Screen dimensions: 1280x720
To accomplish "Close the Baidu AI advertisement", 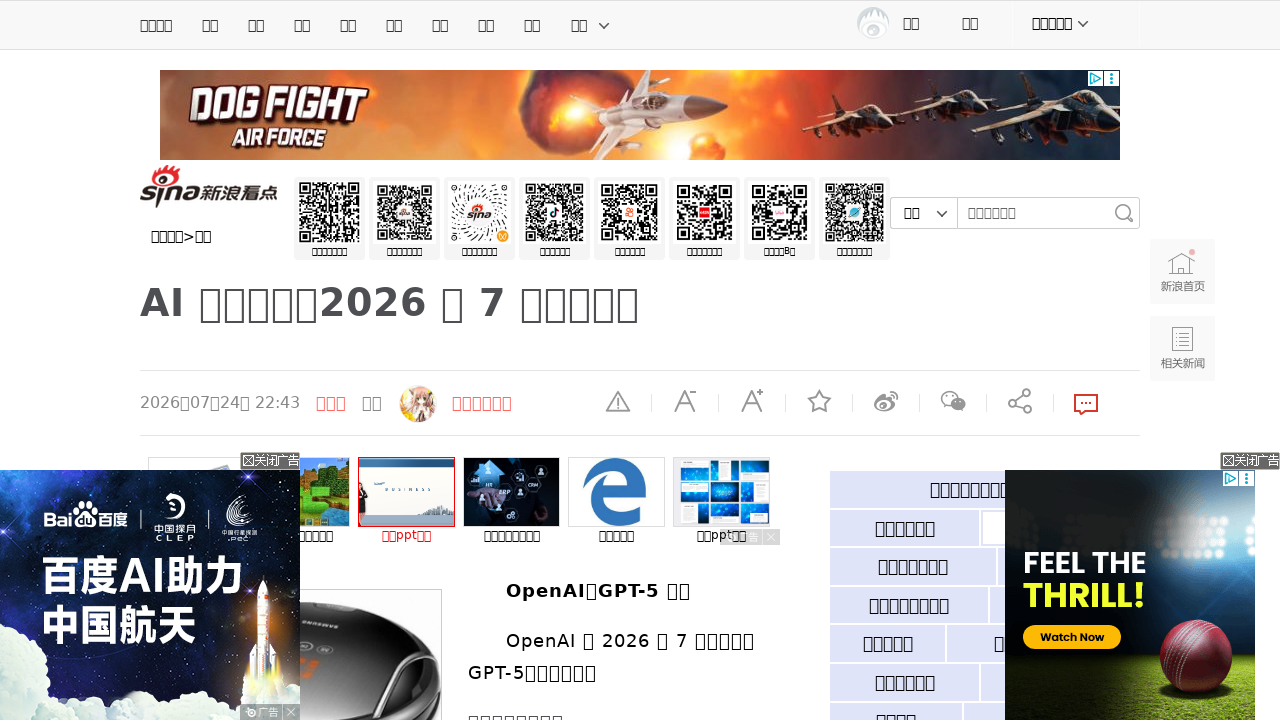I will pyautogui.click(x=269, y=461).
